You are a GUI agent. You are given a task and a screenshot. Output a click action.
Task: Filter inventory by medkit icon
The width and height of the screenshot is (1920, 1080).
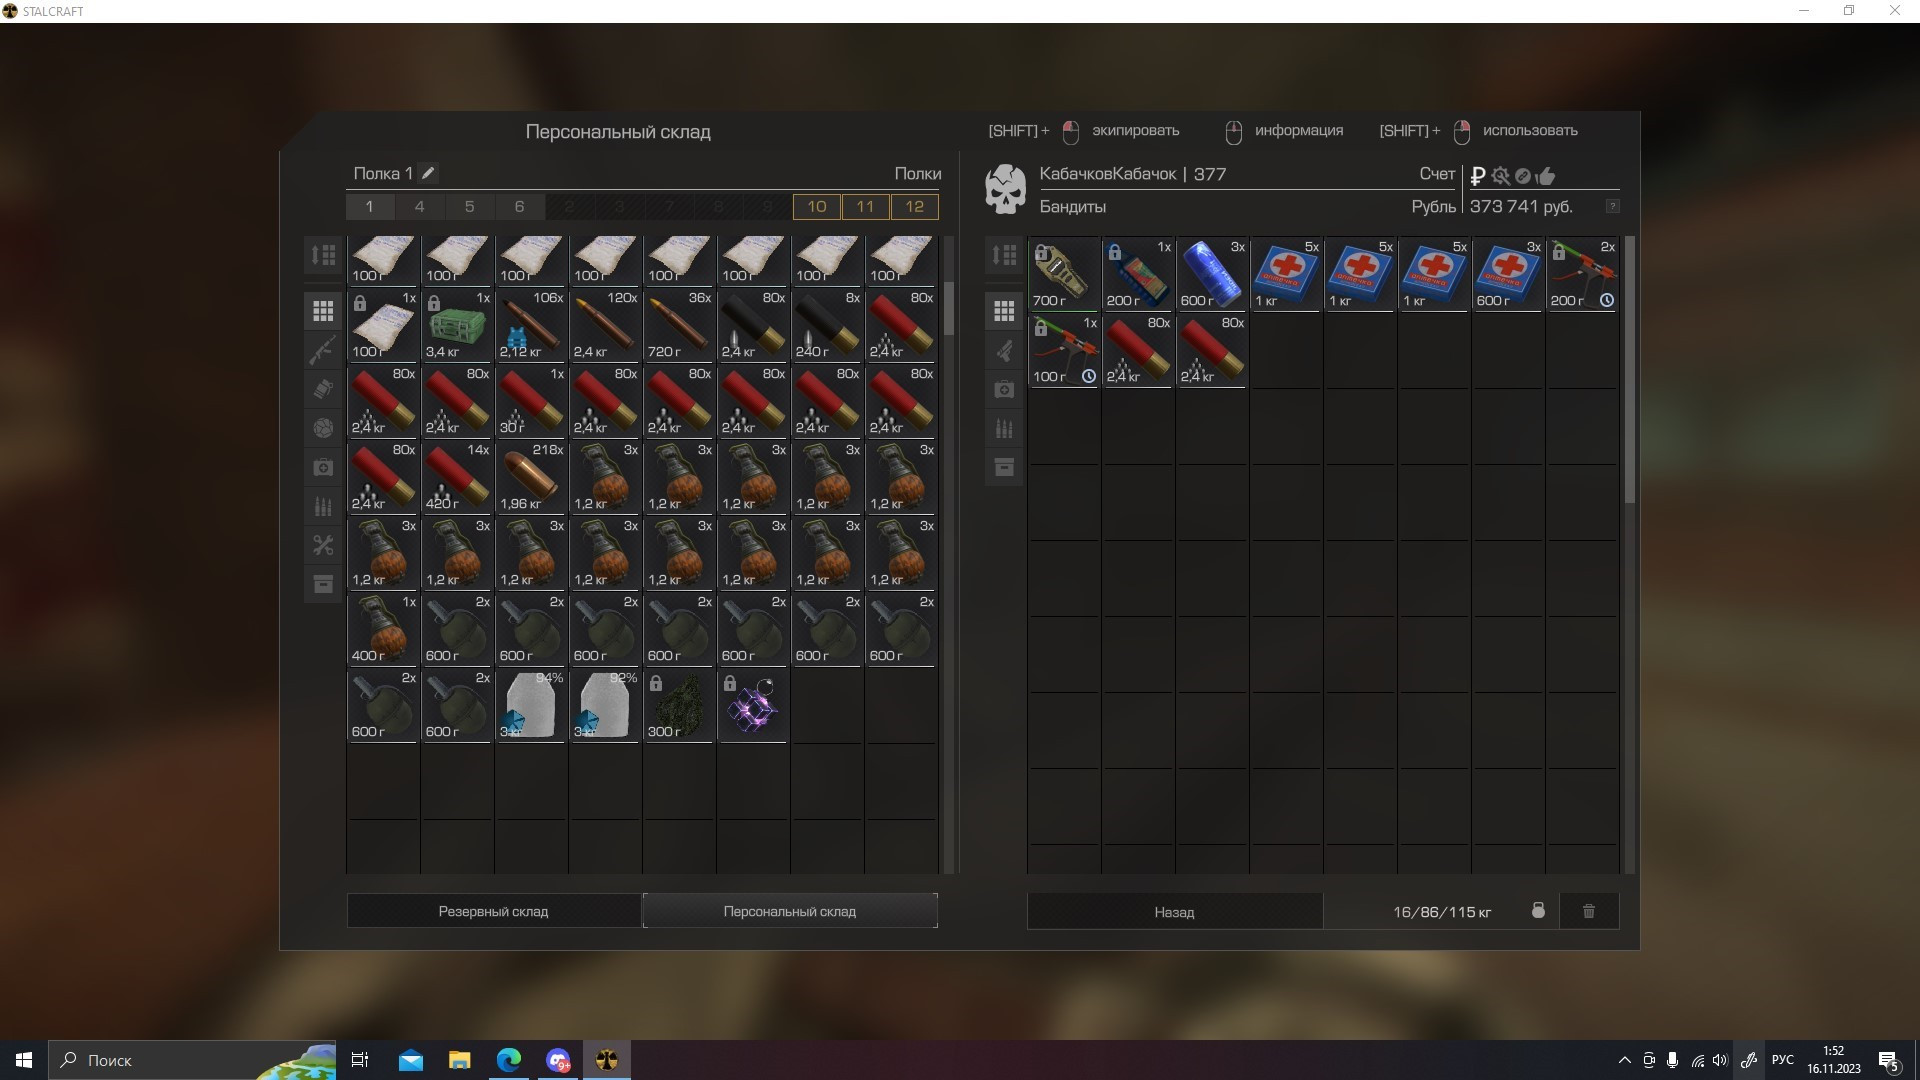(1004, 389)
